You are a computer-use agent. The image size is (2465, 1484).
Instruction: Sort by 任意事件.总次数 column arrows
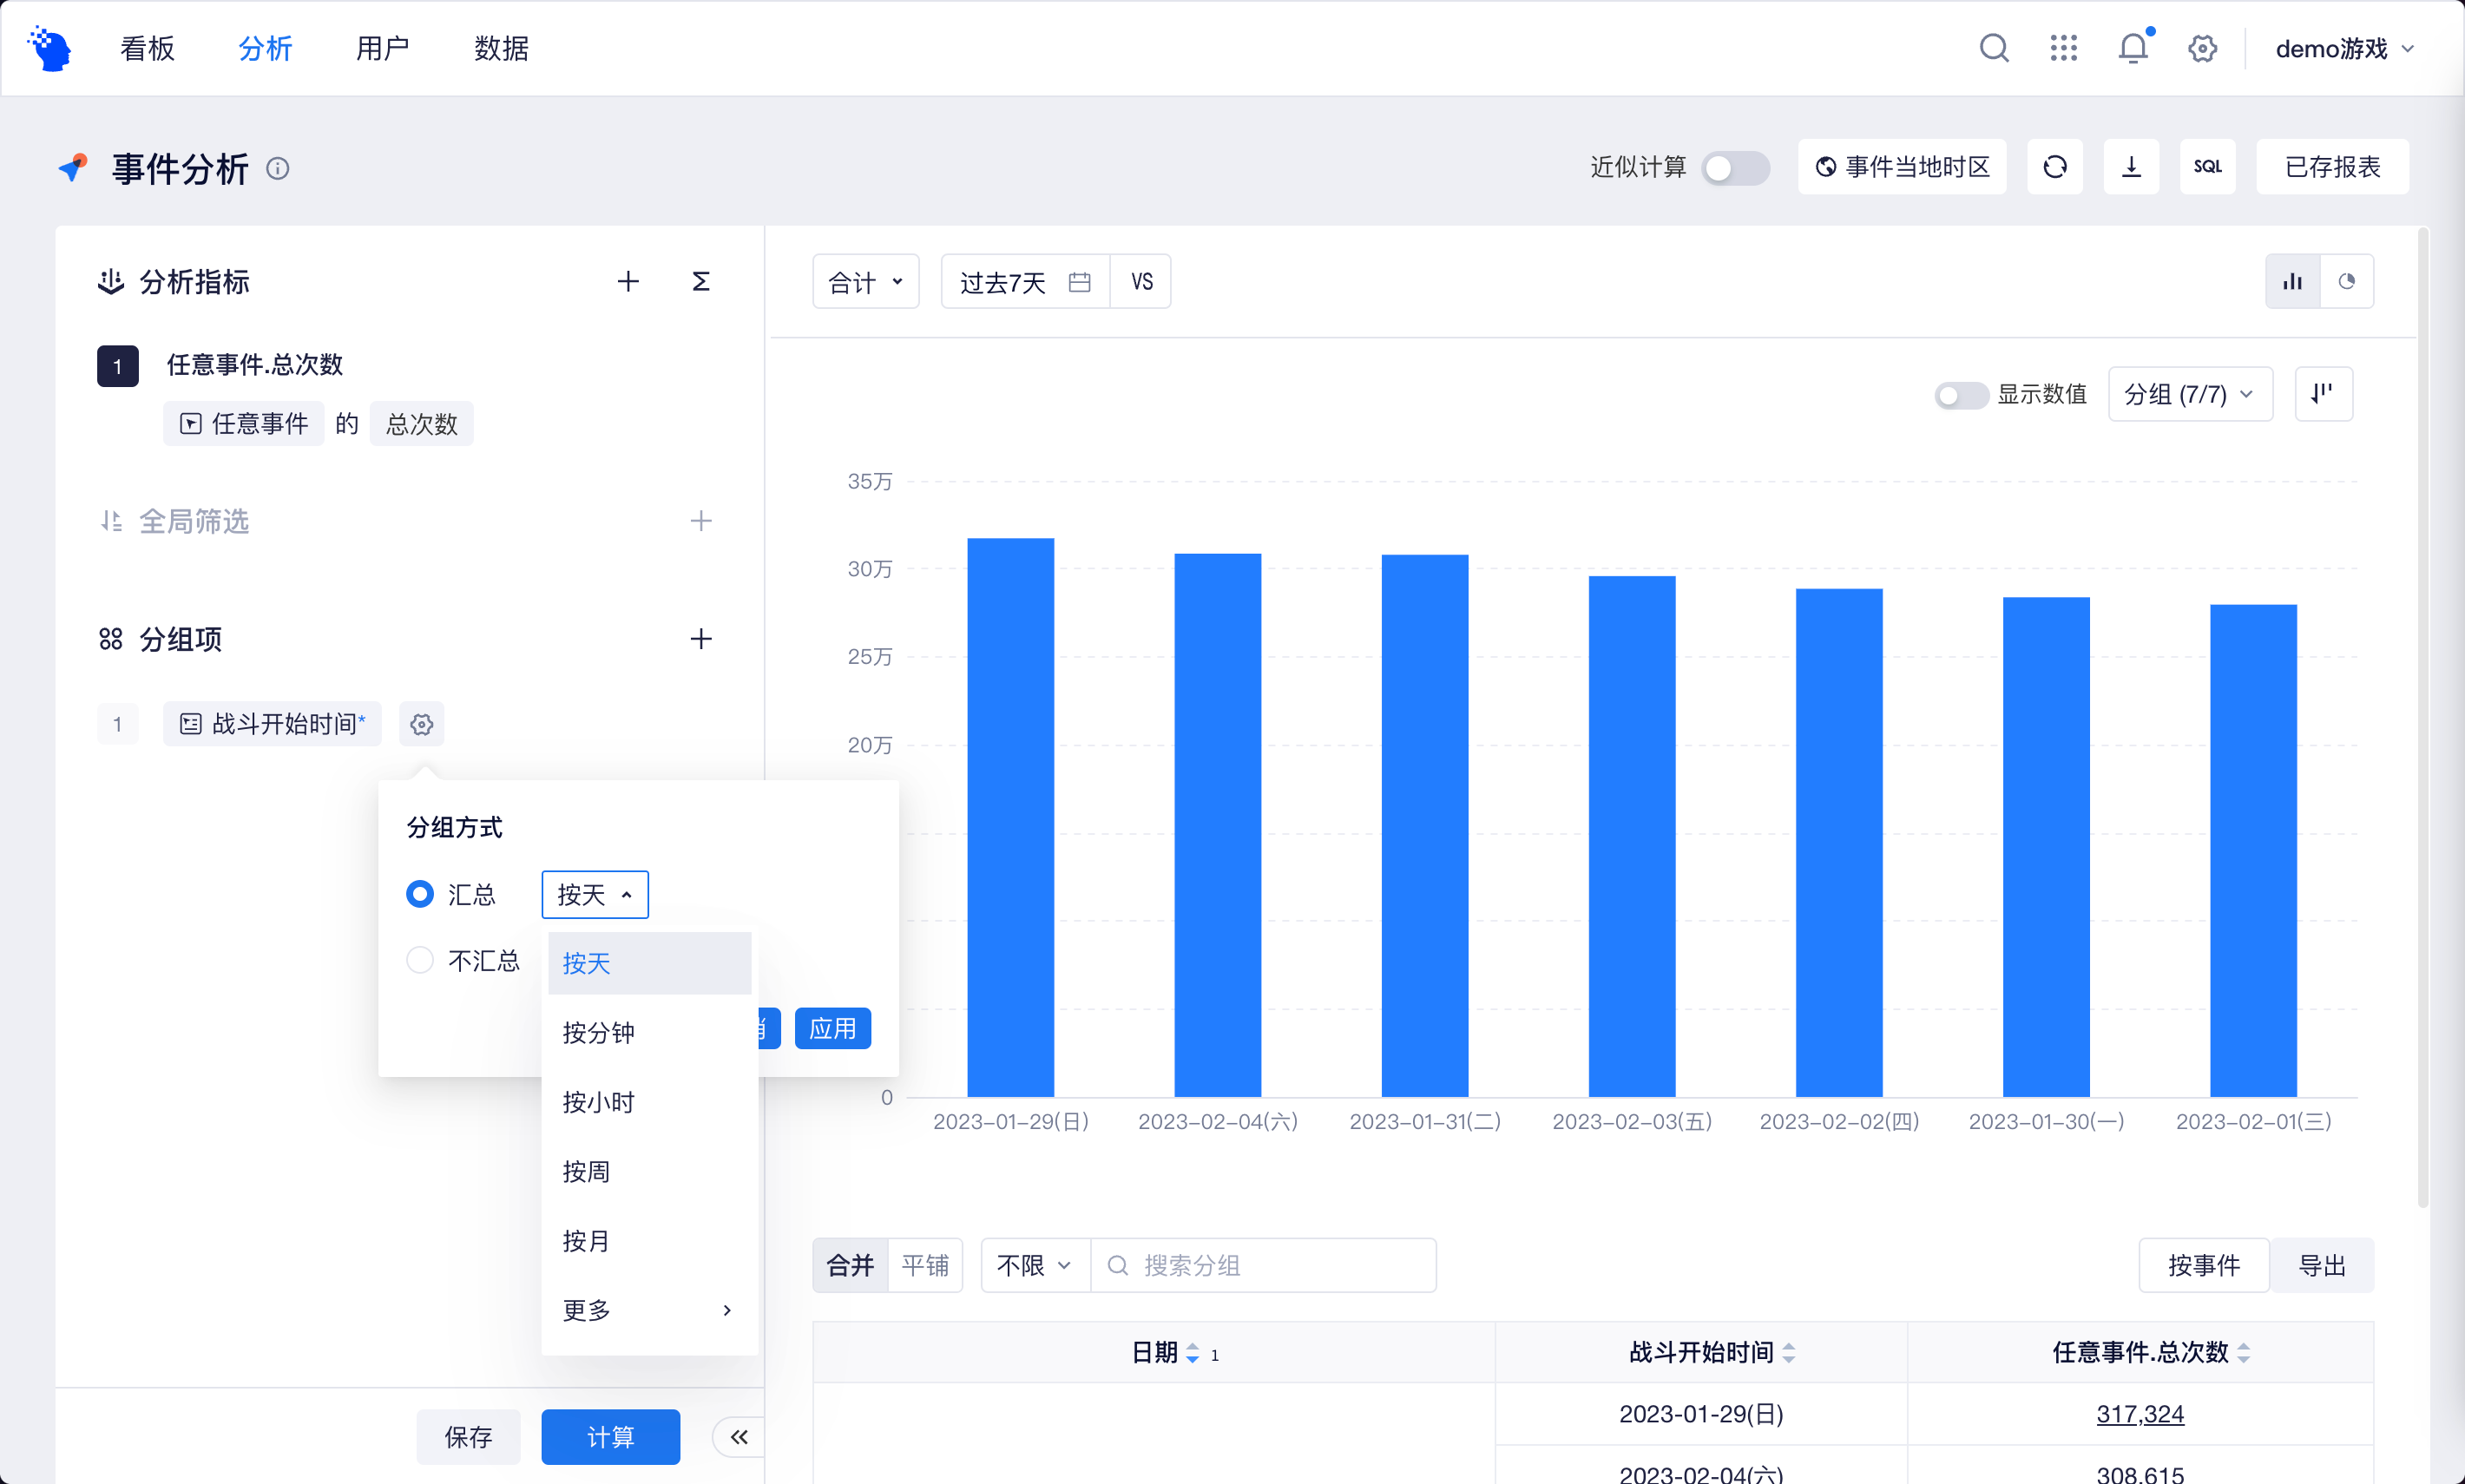(x=2244, y=1353)
